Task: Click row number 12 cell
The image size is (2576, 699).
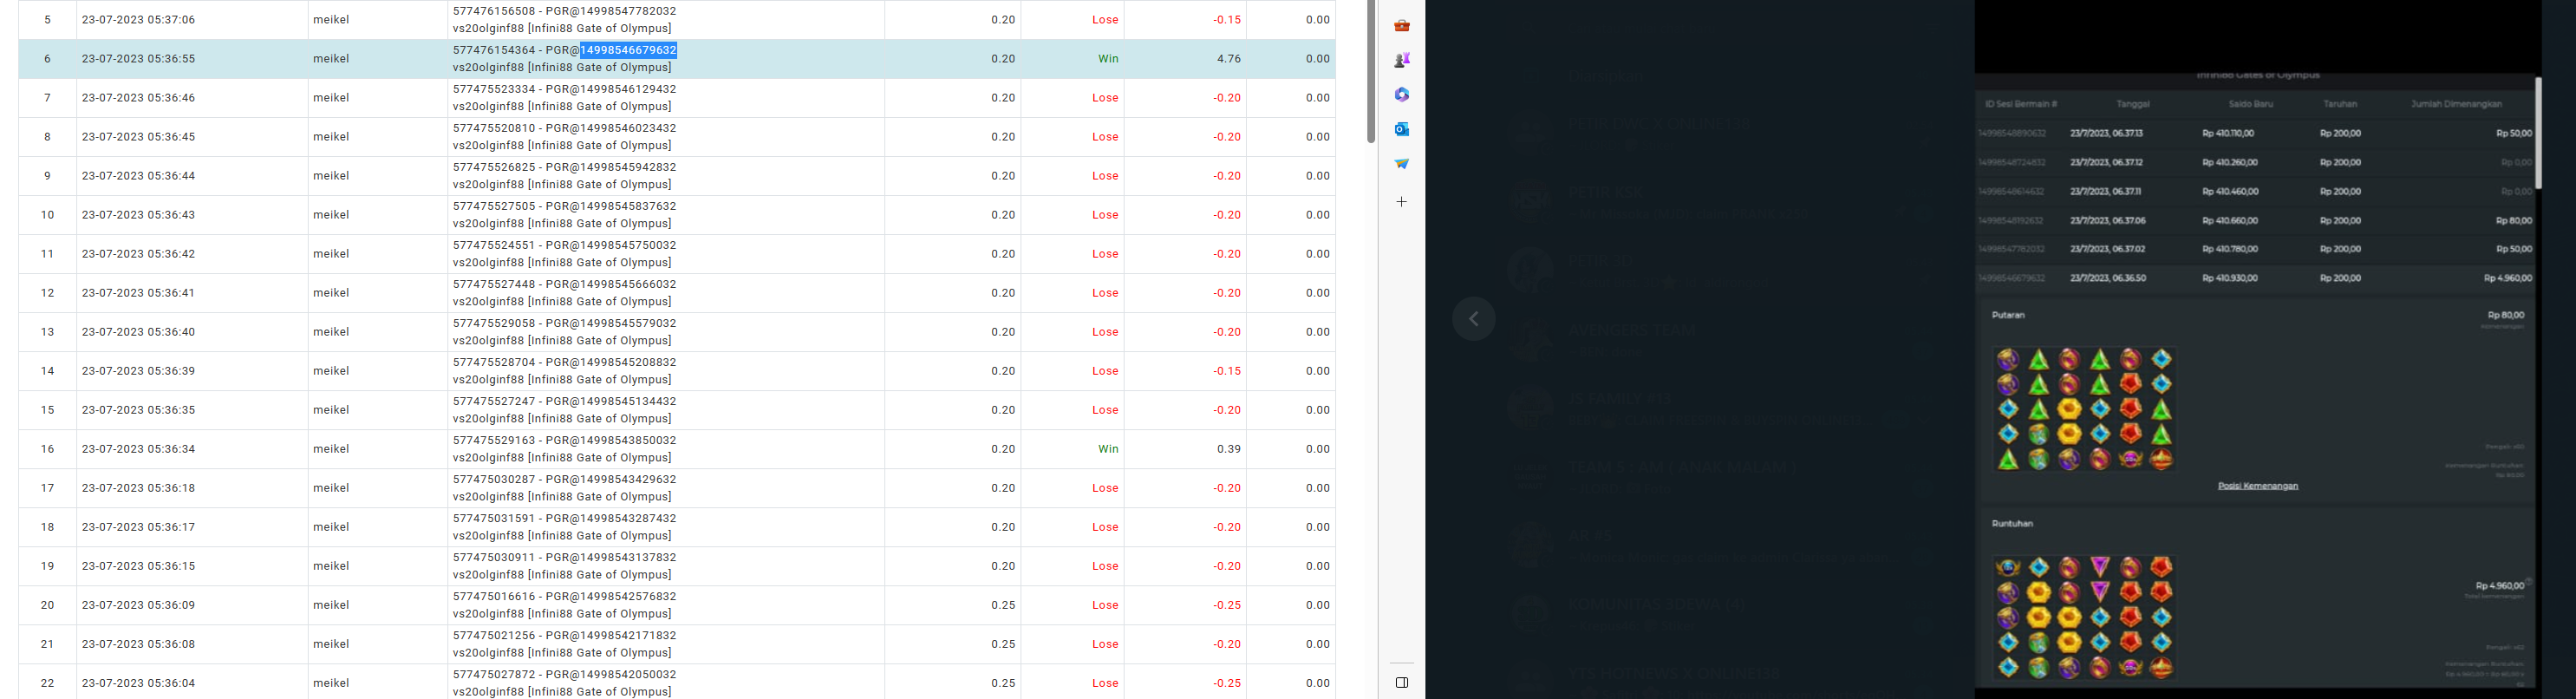Action: click(x=47, y=293)
